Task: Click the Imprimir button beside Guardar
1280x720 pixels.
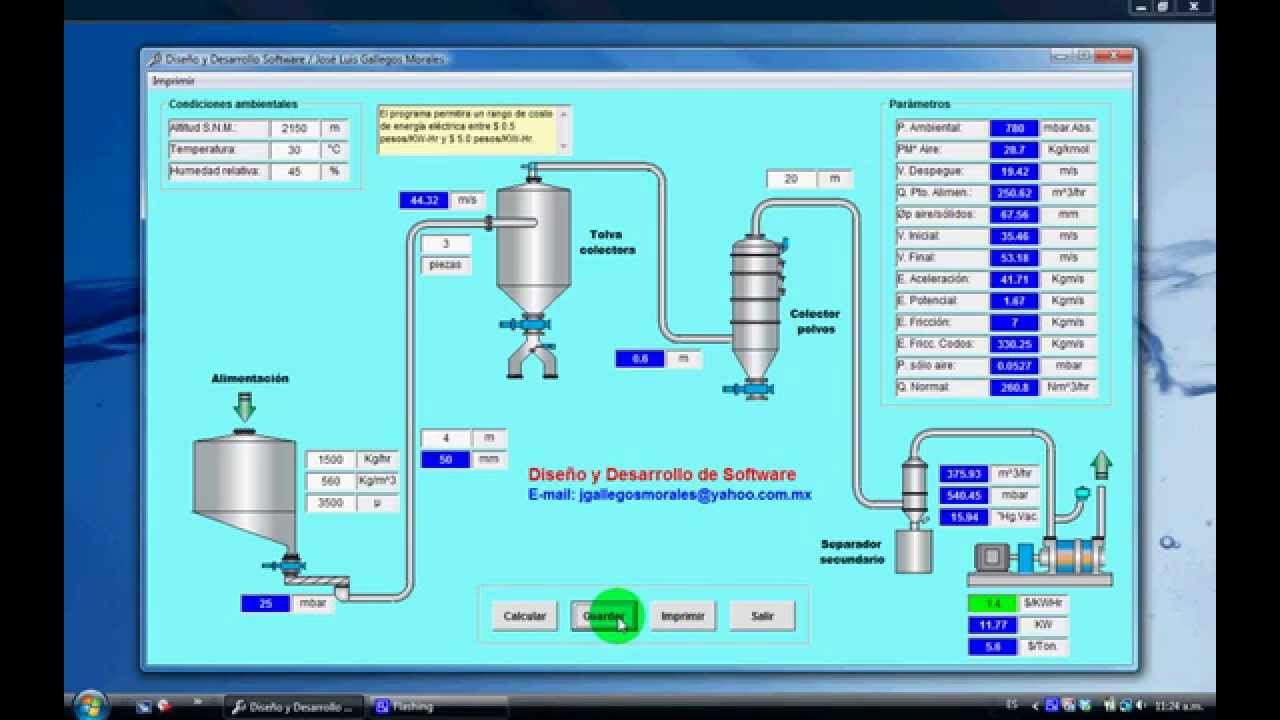Action: tap(683, 616)
